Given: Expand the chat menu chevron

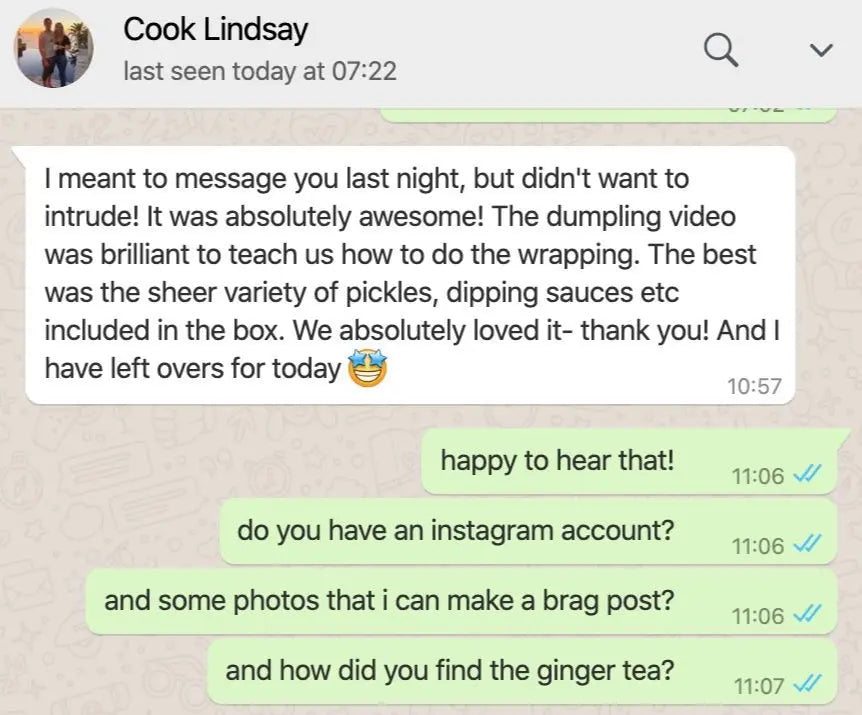Looking at the screenshot, I should (821, 50).
